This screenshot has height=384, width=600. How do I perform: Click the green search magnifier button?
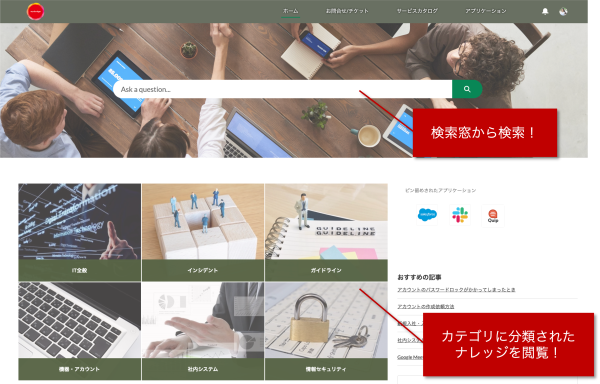tap(467, 89)
